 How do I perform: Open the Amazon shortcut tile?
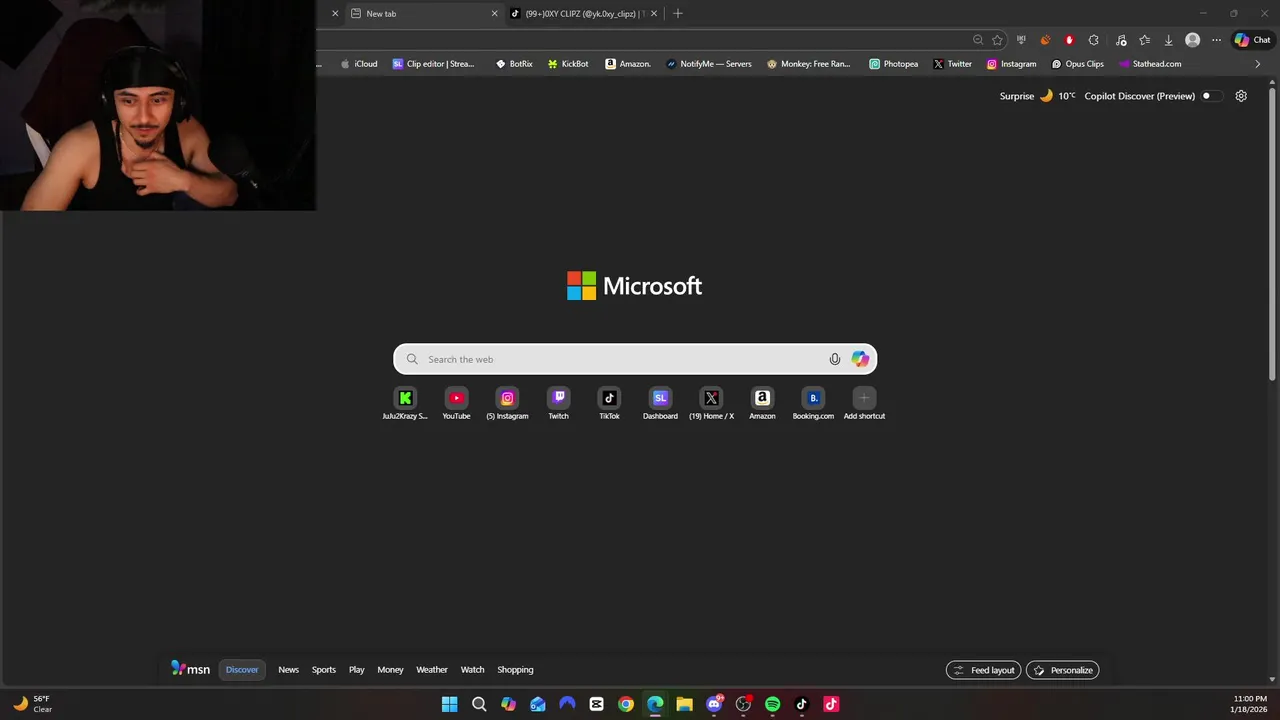[x=762, y=404]
